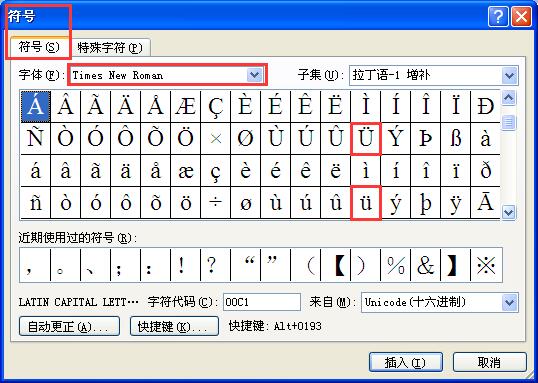Click the 插入(I) button
Viewport: 538px width, 383px height.
click(406, 362)
